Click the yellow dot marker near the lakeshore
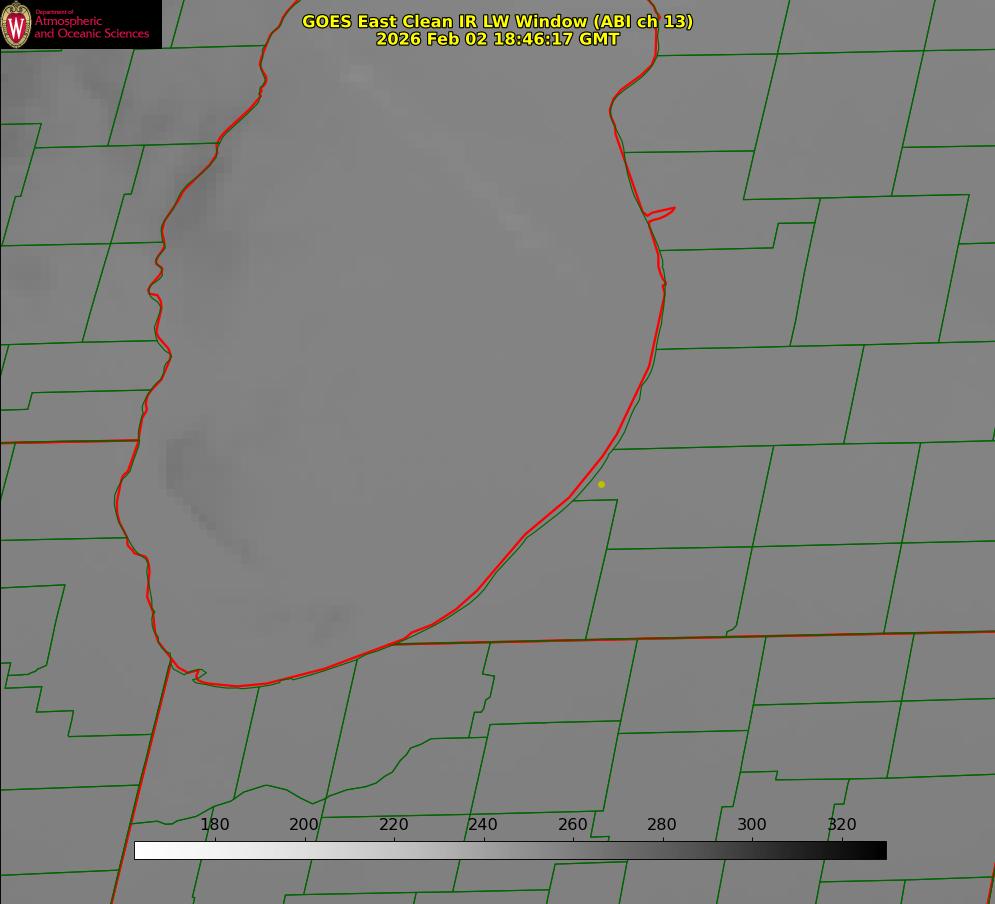Screen dimensions: 995x904 [x=601, y=484]
